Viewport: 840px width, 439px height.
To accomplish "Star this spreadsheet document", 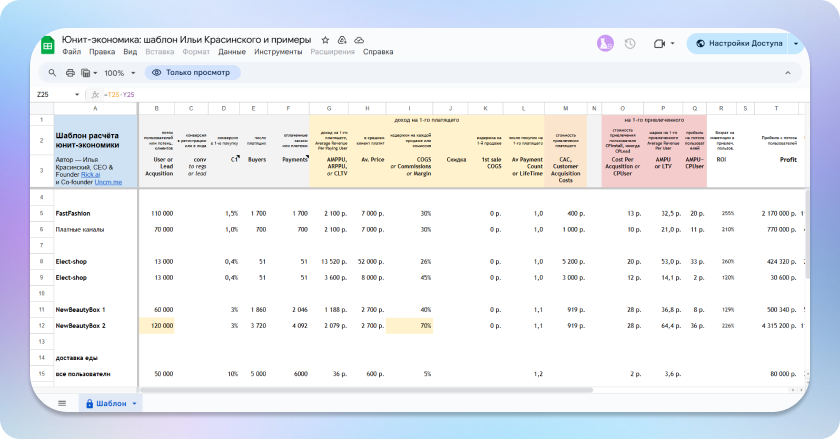I will coord(326,38).
